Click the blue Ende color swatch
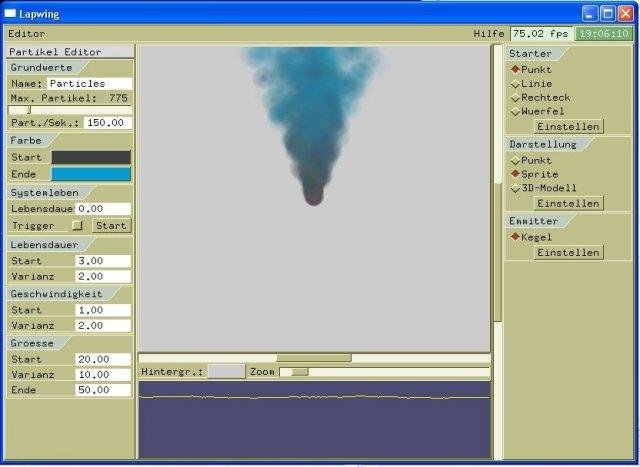Screen dimensions: 640x467 click(x=90, y=174)
